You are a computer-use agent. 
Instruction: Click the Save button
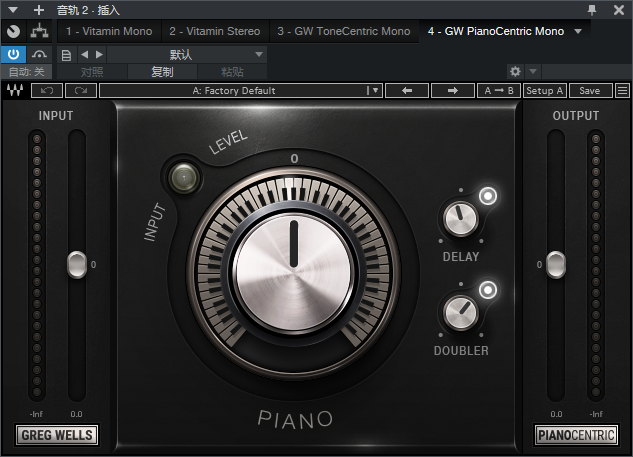pos(591,90)
